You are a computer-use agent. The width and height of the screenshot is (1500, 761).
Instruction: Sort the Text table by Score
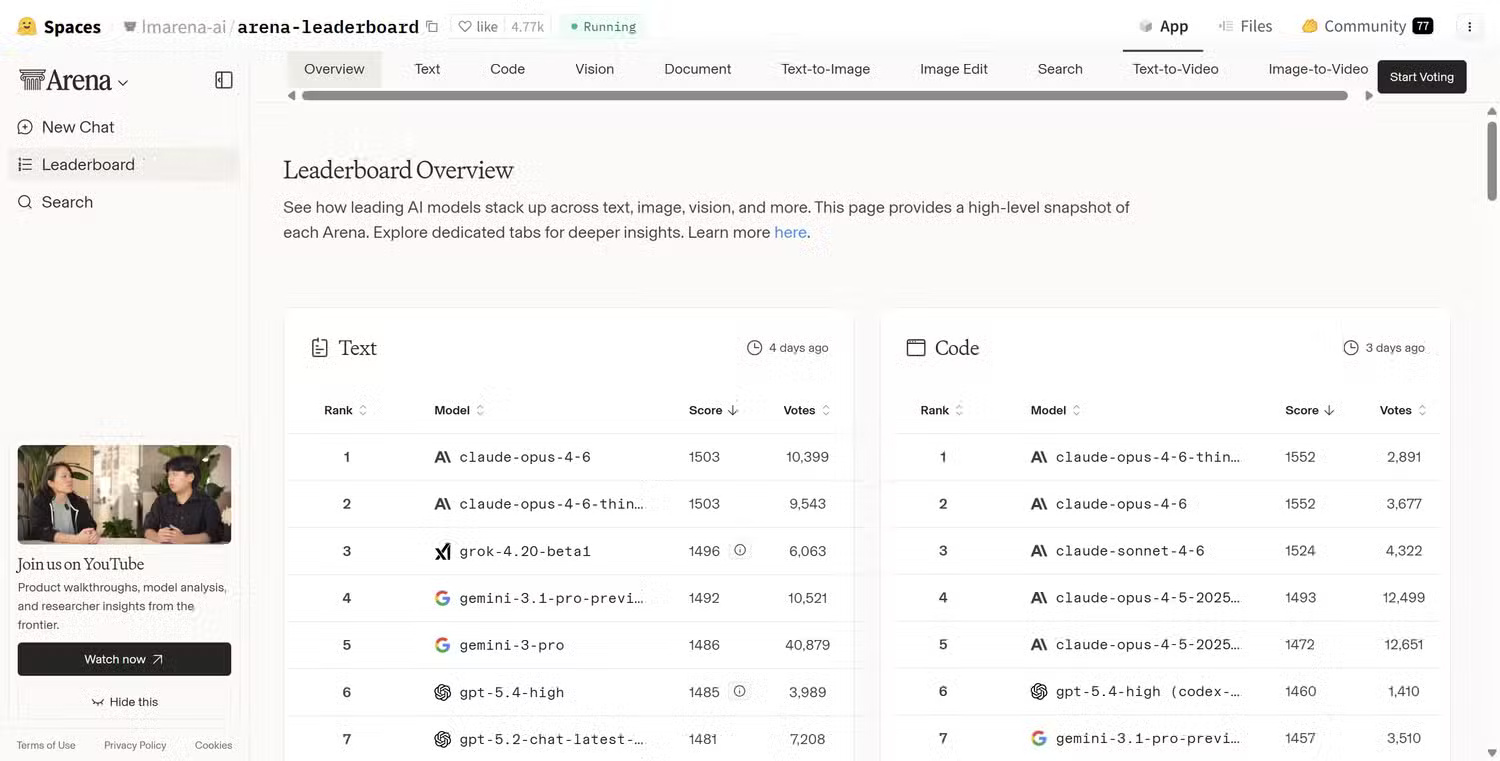click(x=713, y=410)
